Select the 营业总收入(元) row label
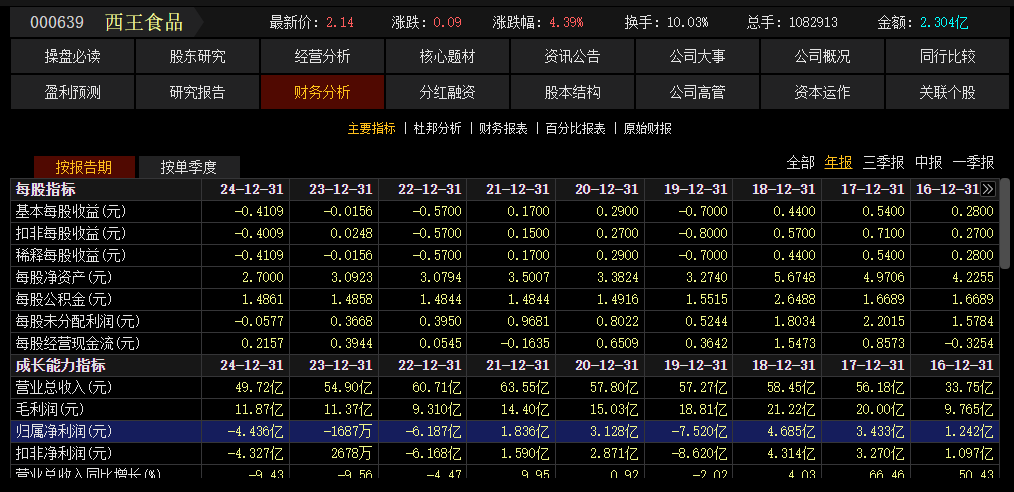Viewport: 1014px width, 492px height. (x=63, y=387)
